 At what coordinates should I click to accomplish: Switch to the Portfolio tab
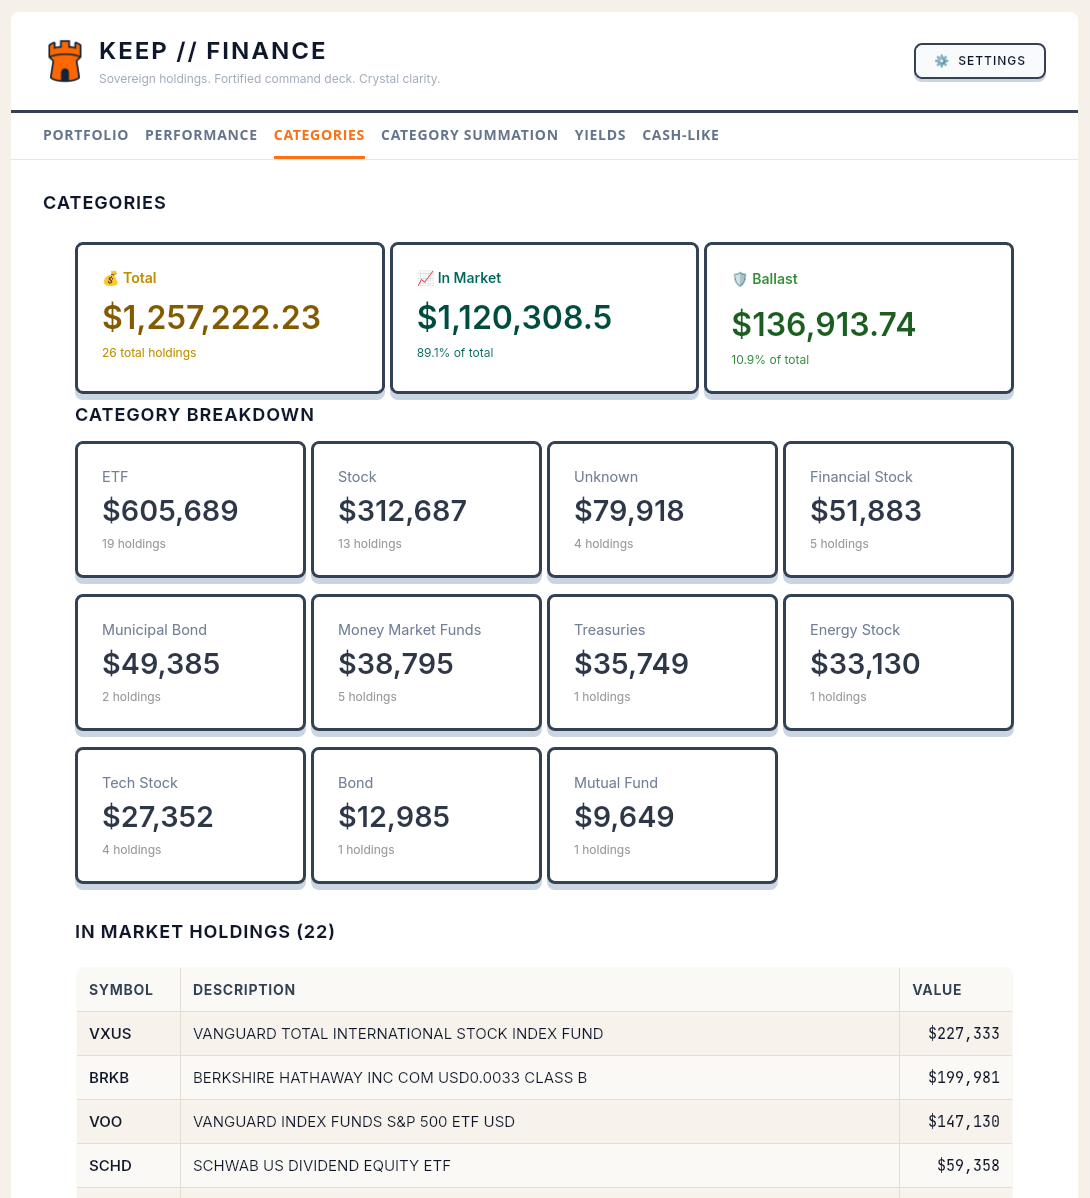click(x=86, y=135)
